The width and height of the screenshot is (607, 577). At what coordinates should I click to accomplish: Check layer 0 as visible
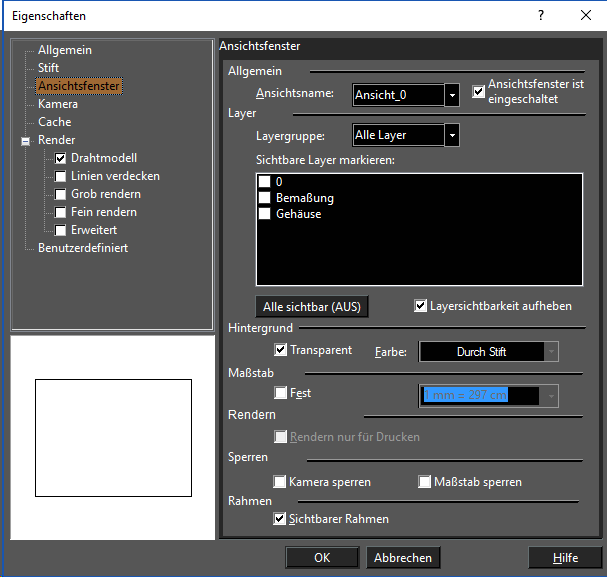tap(264, 181)
